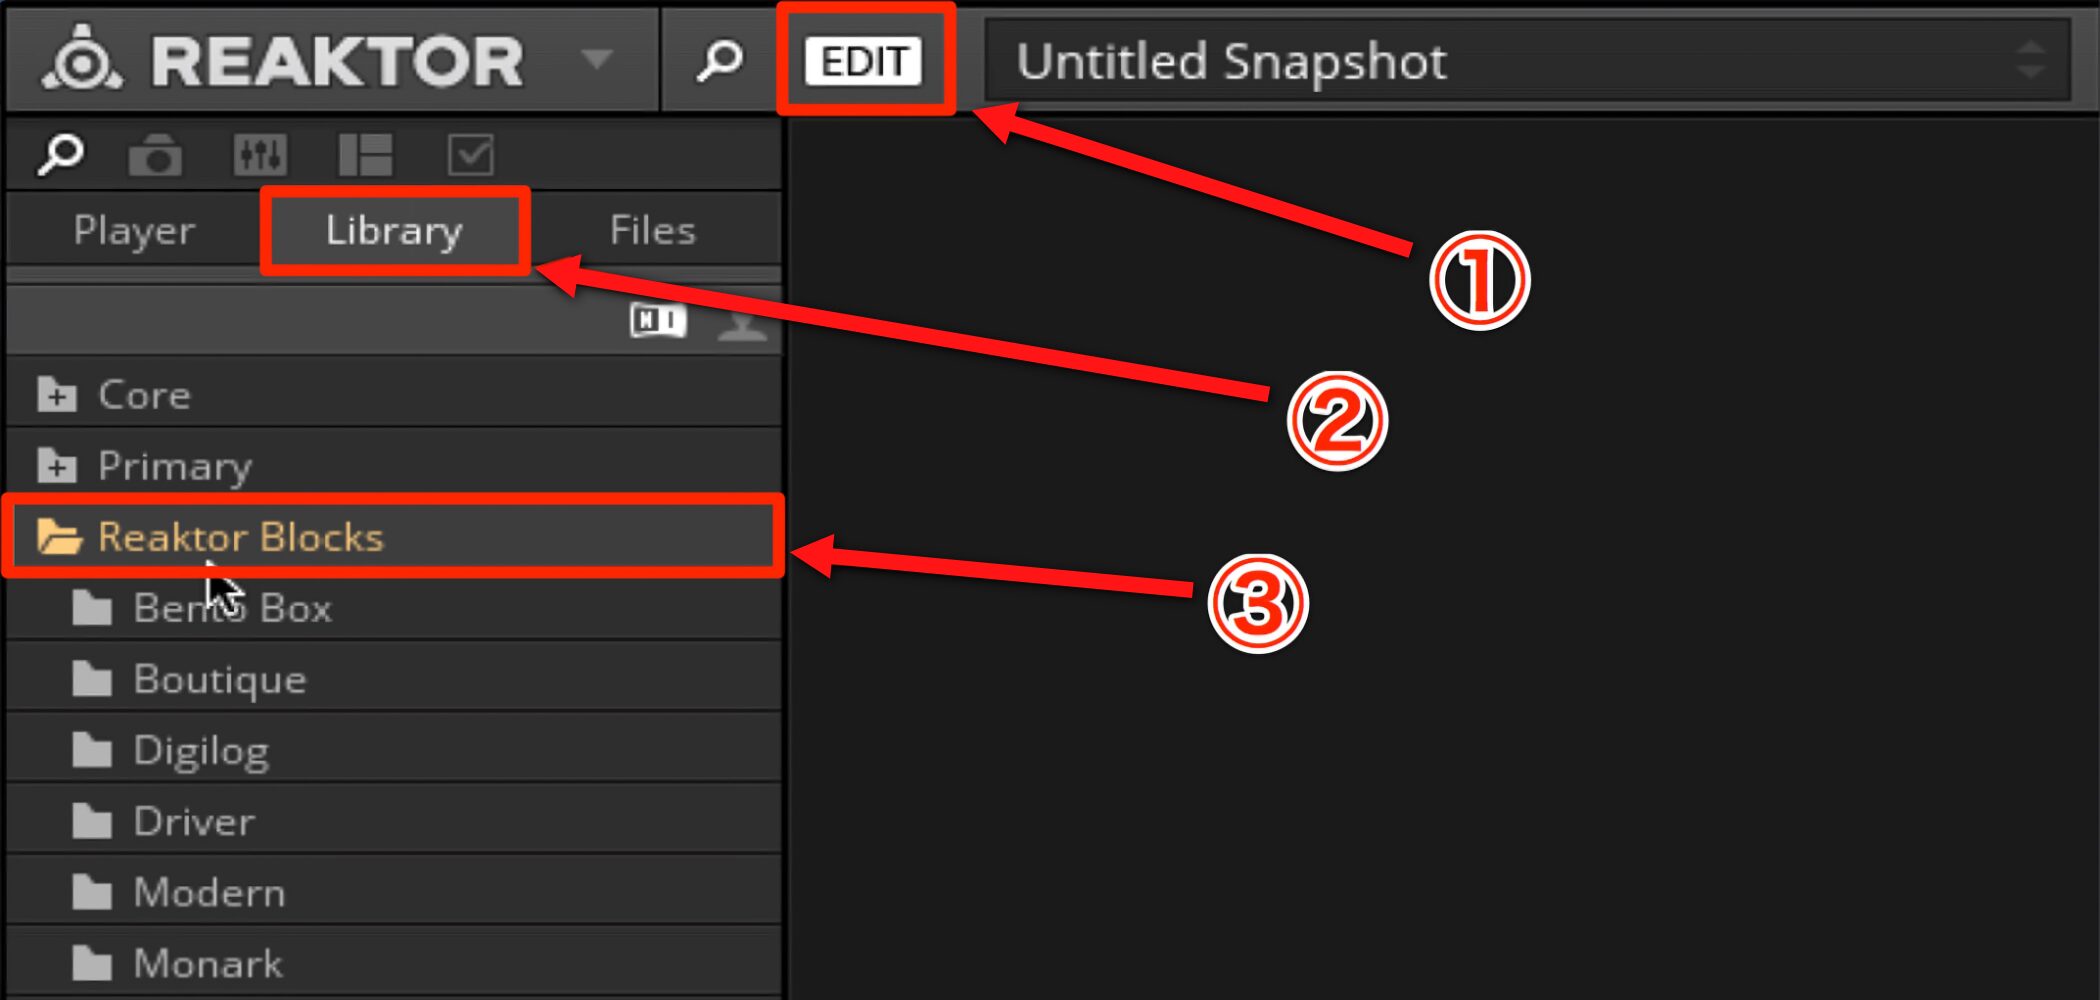
Task: Open the panelsets mixer icon
Action: coord(260,155)
